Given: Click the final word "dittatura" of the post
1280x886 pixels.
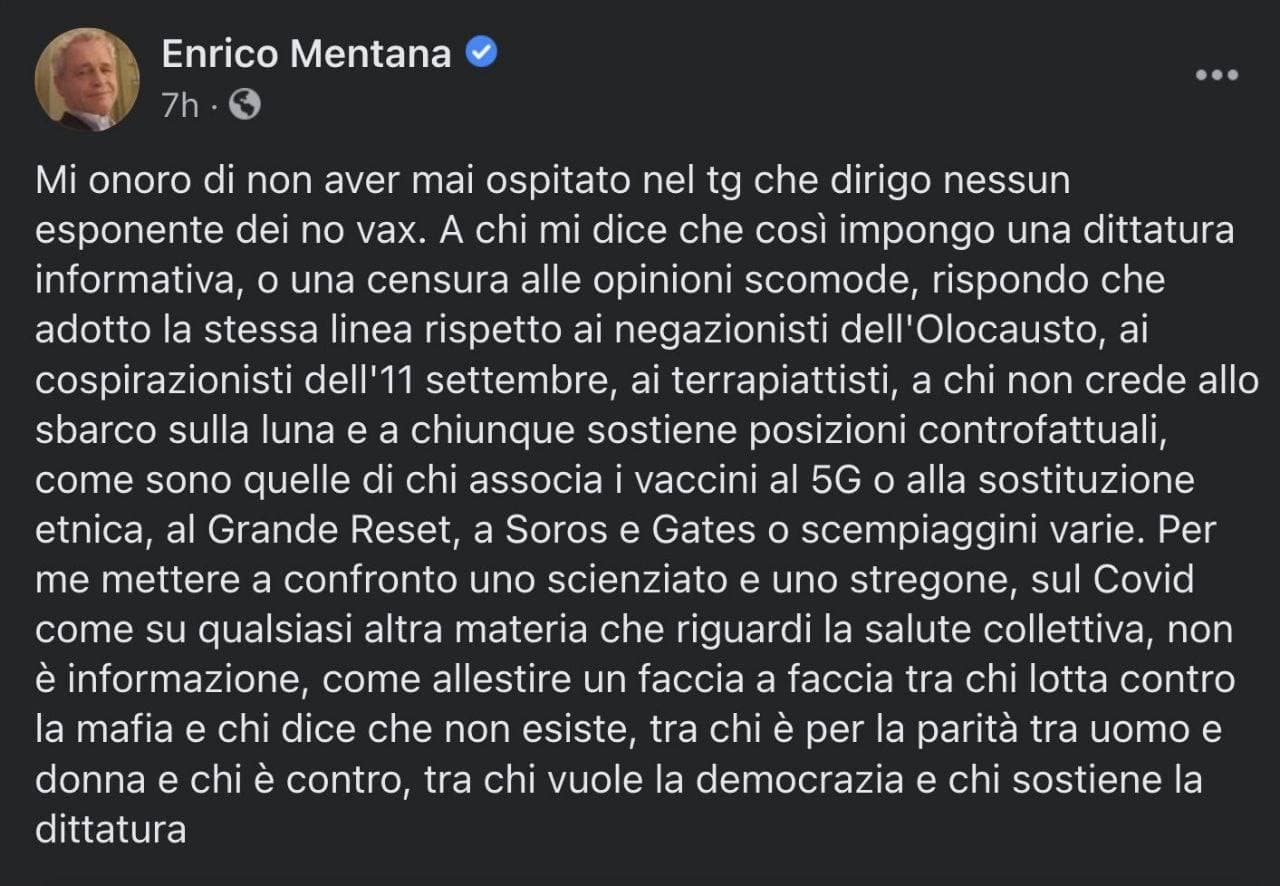Looking at the screenshot, I should point(111,830).
